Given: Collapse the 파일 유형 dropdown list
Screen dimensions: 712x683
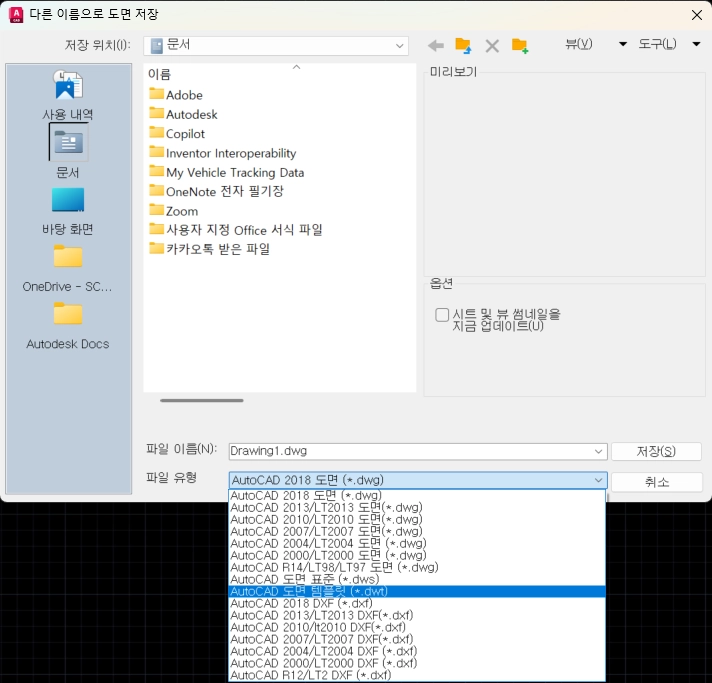Looking at the screenshot, I should coord(598,480).
